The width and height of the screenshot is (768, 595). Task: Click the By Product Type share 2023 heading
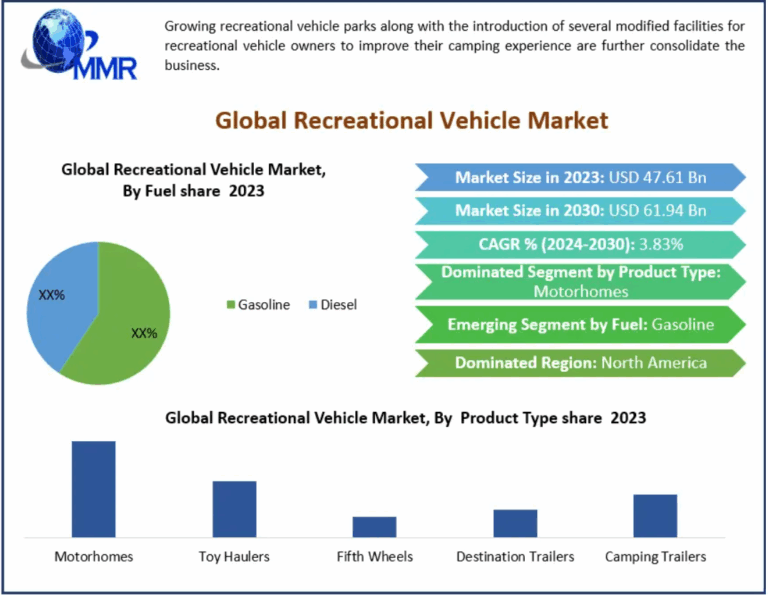click(x=405, y=417)
